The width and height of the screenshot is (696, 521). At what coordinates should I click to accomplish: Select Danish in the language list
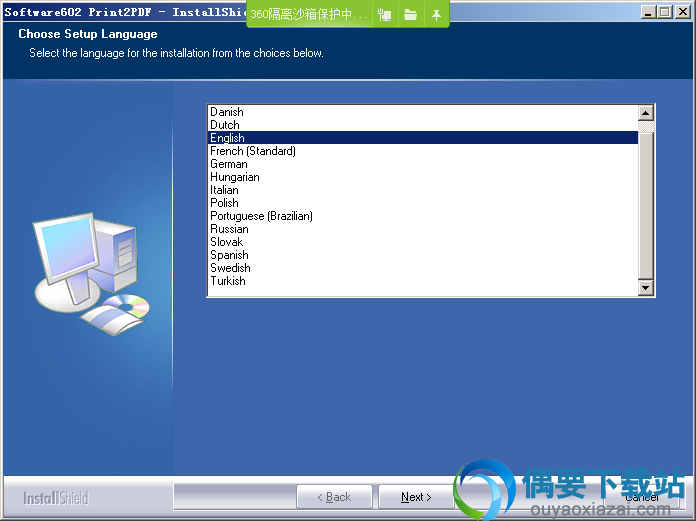pos(423,112)
